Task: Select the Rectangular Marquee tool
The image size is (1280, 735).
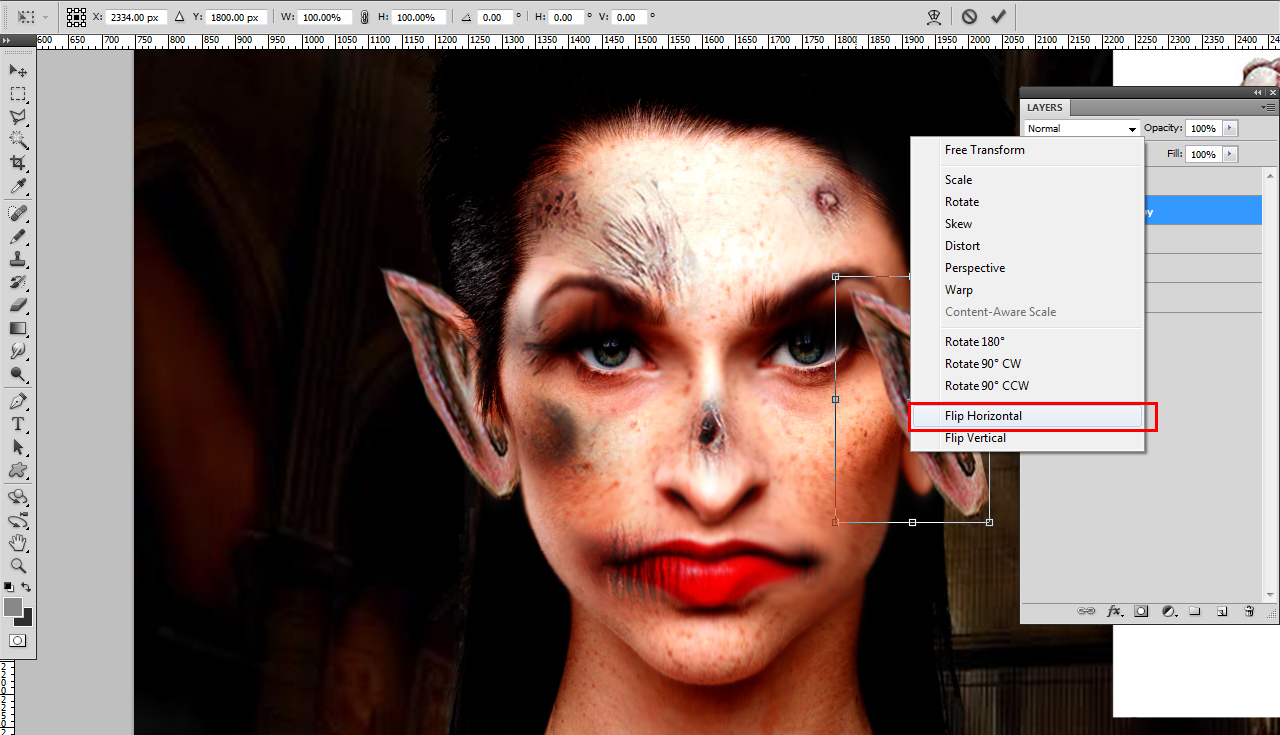Action: (x=18, y=94)
